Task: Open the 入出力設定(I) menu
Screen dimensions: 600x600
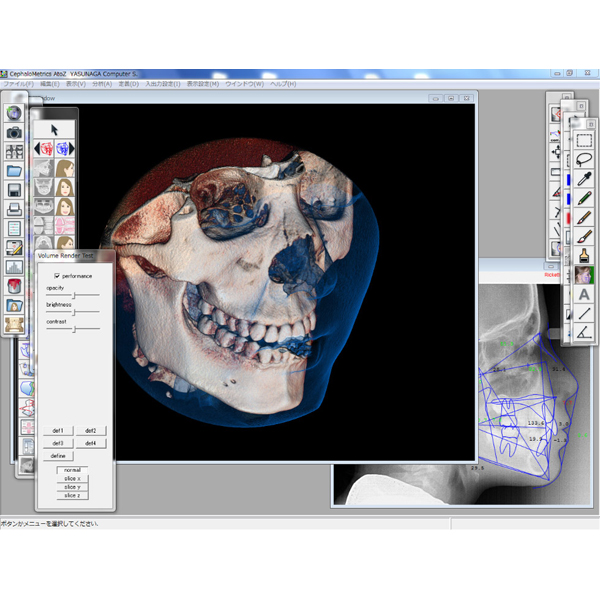Action: tap(163, 84)
